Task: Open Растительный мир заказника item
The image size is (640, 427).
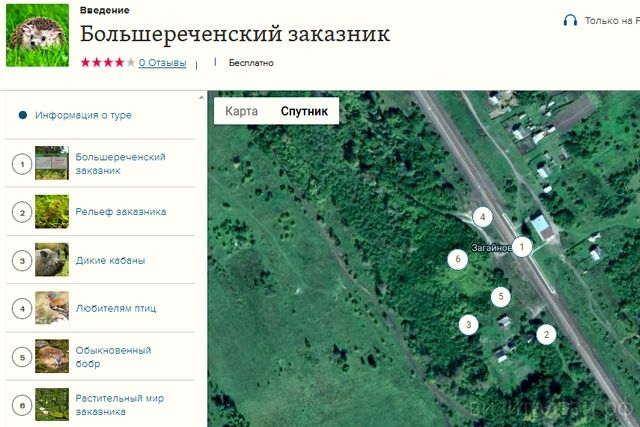Action: pyautogui.click(x=100, y=404)
